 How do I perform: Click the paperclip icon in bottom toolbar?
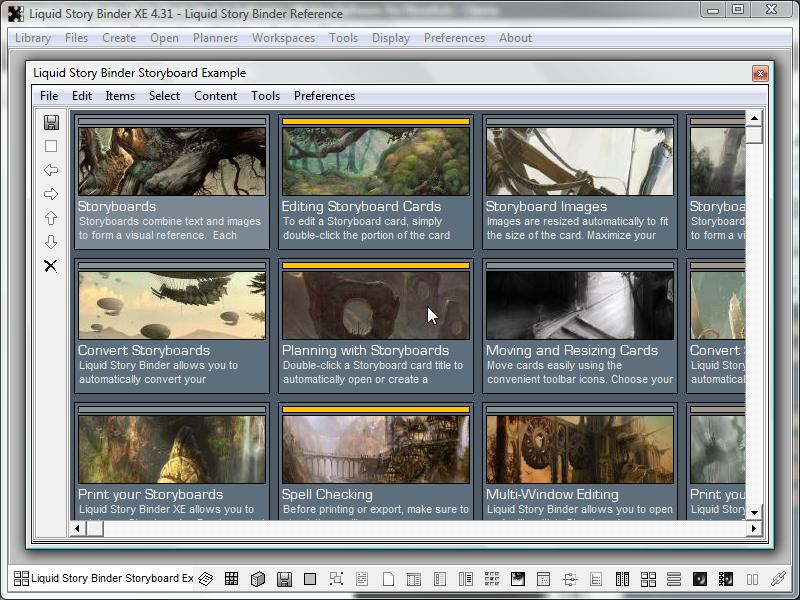777,579
